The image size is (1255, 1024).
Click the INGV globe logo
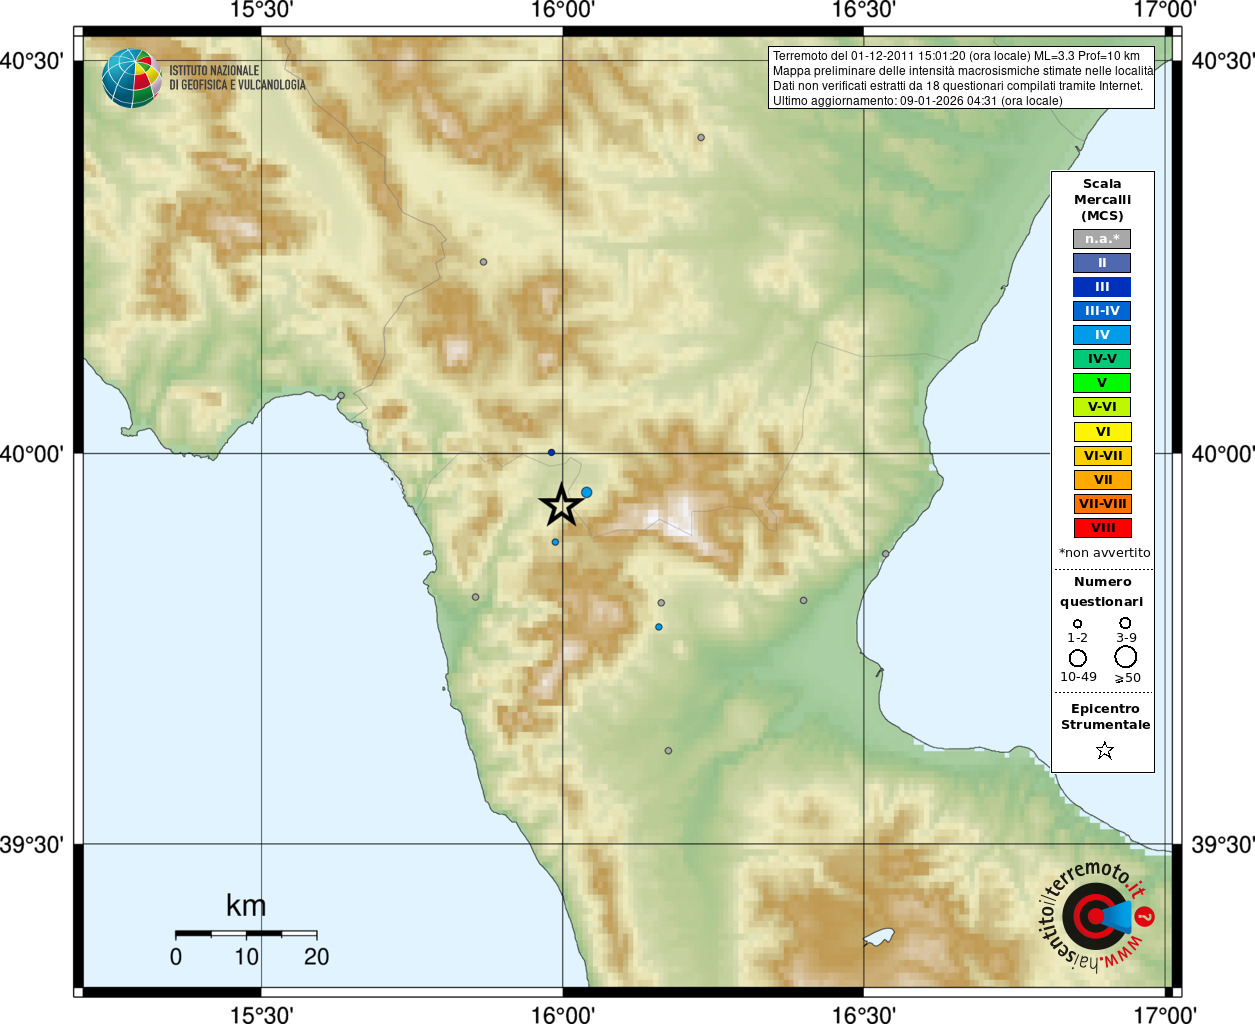click(131, 78)
